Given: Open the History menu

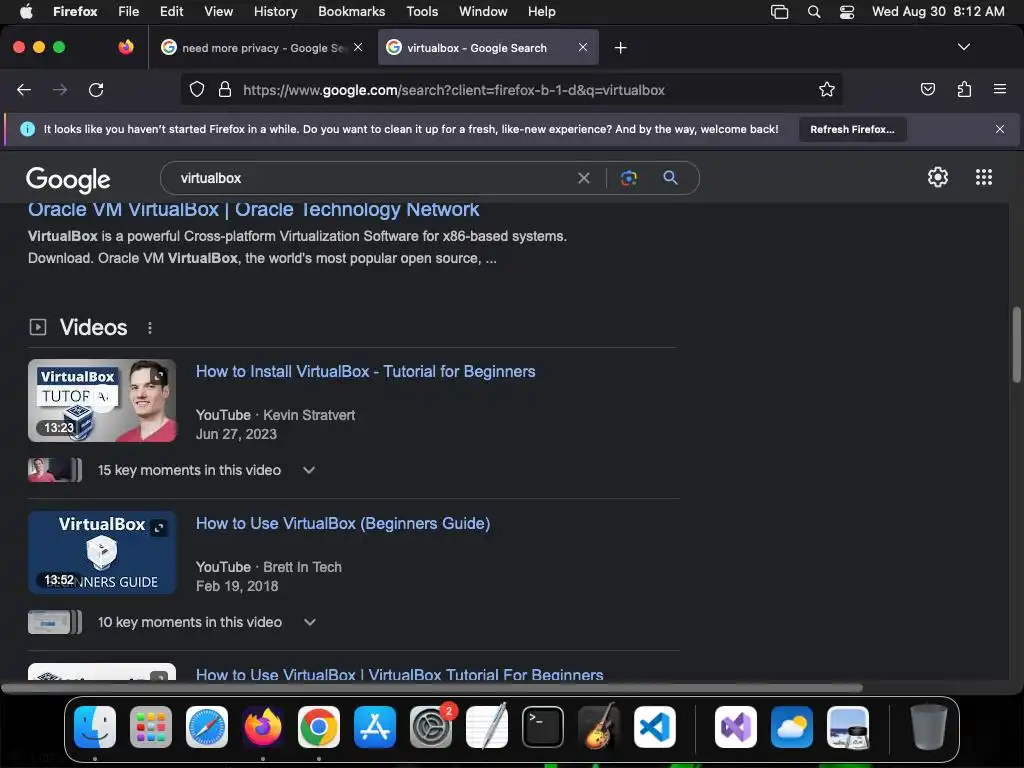Looking at the screenshot, I should tap(276, 12).
